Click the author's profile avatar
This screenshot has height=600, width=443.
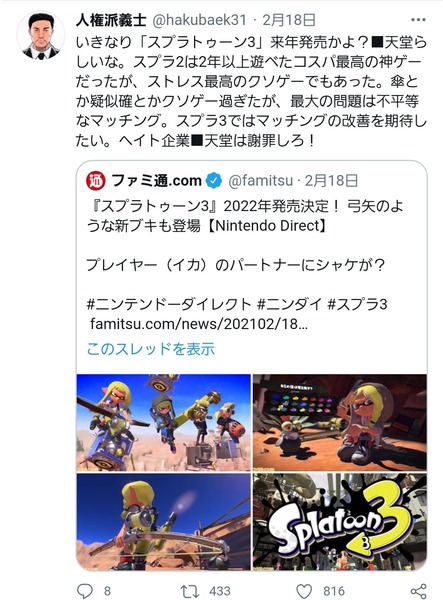click(x=41, y=35)
